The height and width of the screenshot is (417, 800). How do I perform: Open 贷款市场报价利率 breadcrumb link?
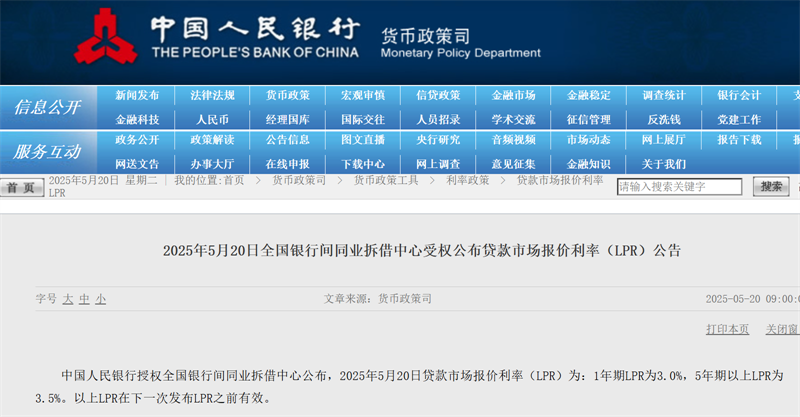click(560, 180)
